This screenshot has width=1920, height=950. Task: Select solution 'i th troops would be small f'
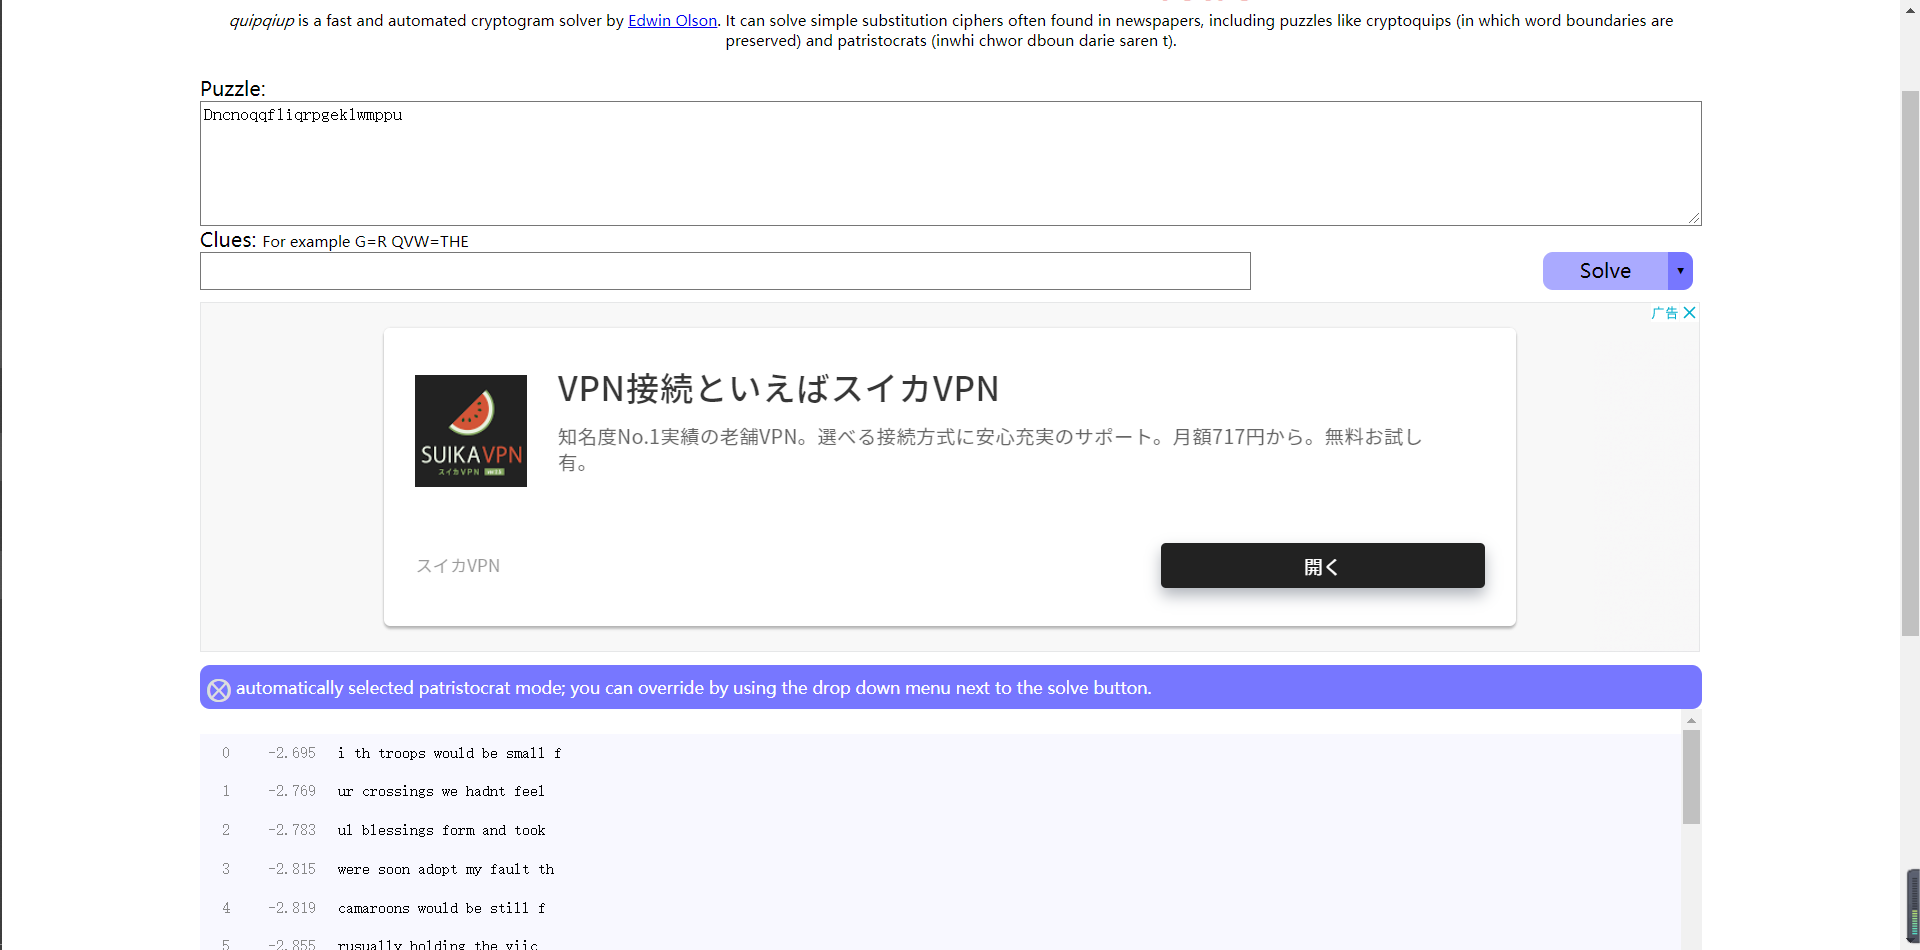[x=449, y=753]
